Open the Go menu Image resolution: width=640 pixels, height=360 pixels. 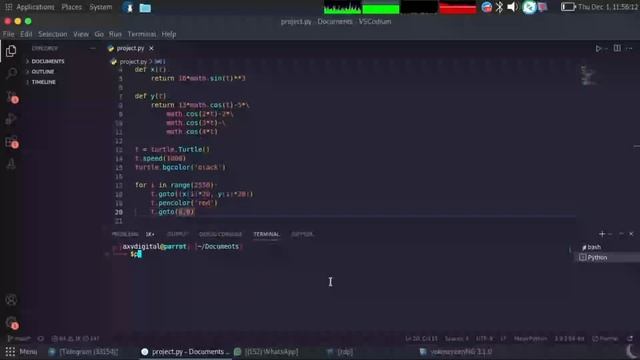click(x=99, y=34)
